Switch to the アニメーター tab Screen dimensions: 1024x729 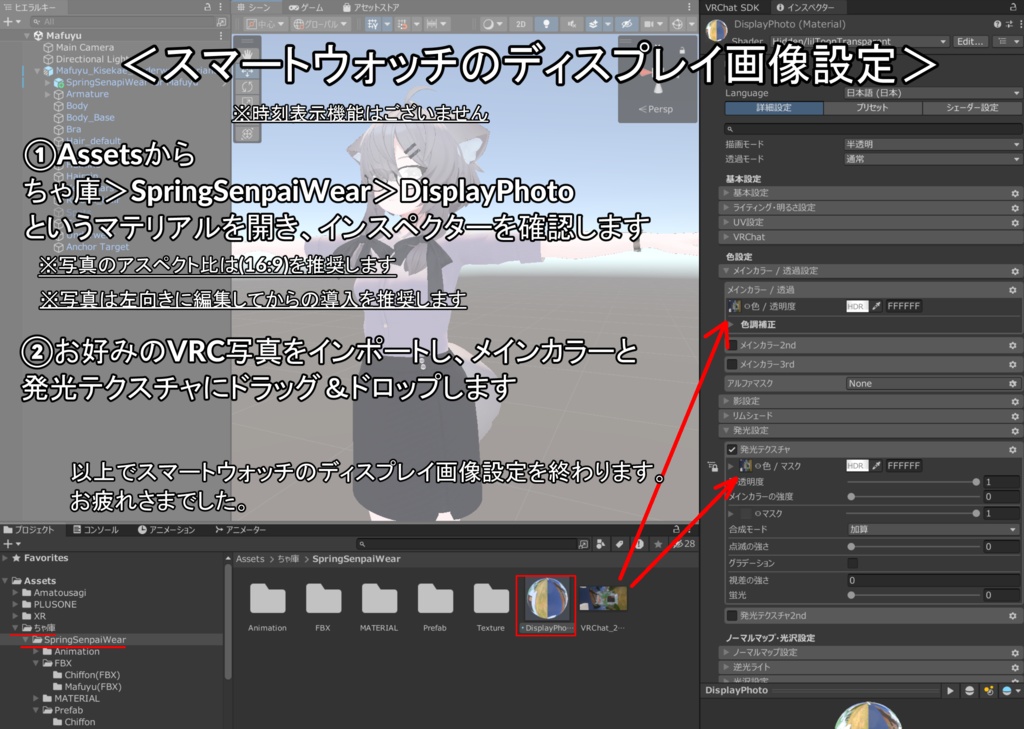click(x=240, y=530)
